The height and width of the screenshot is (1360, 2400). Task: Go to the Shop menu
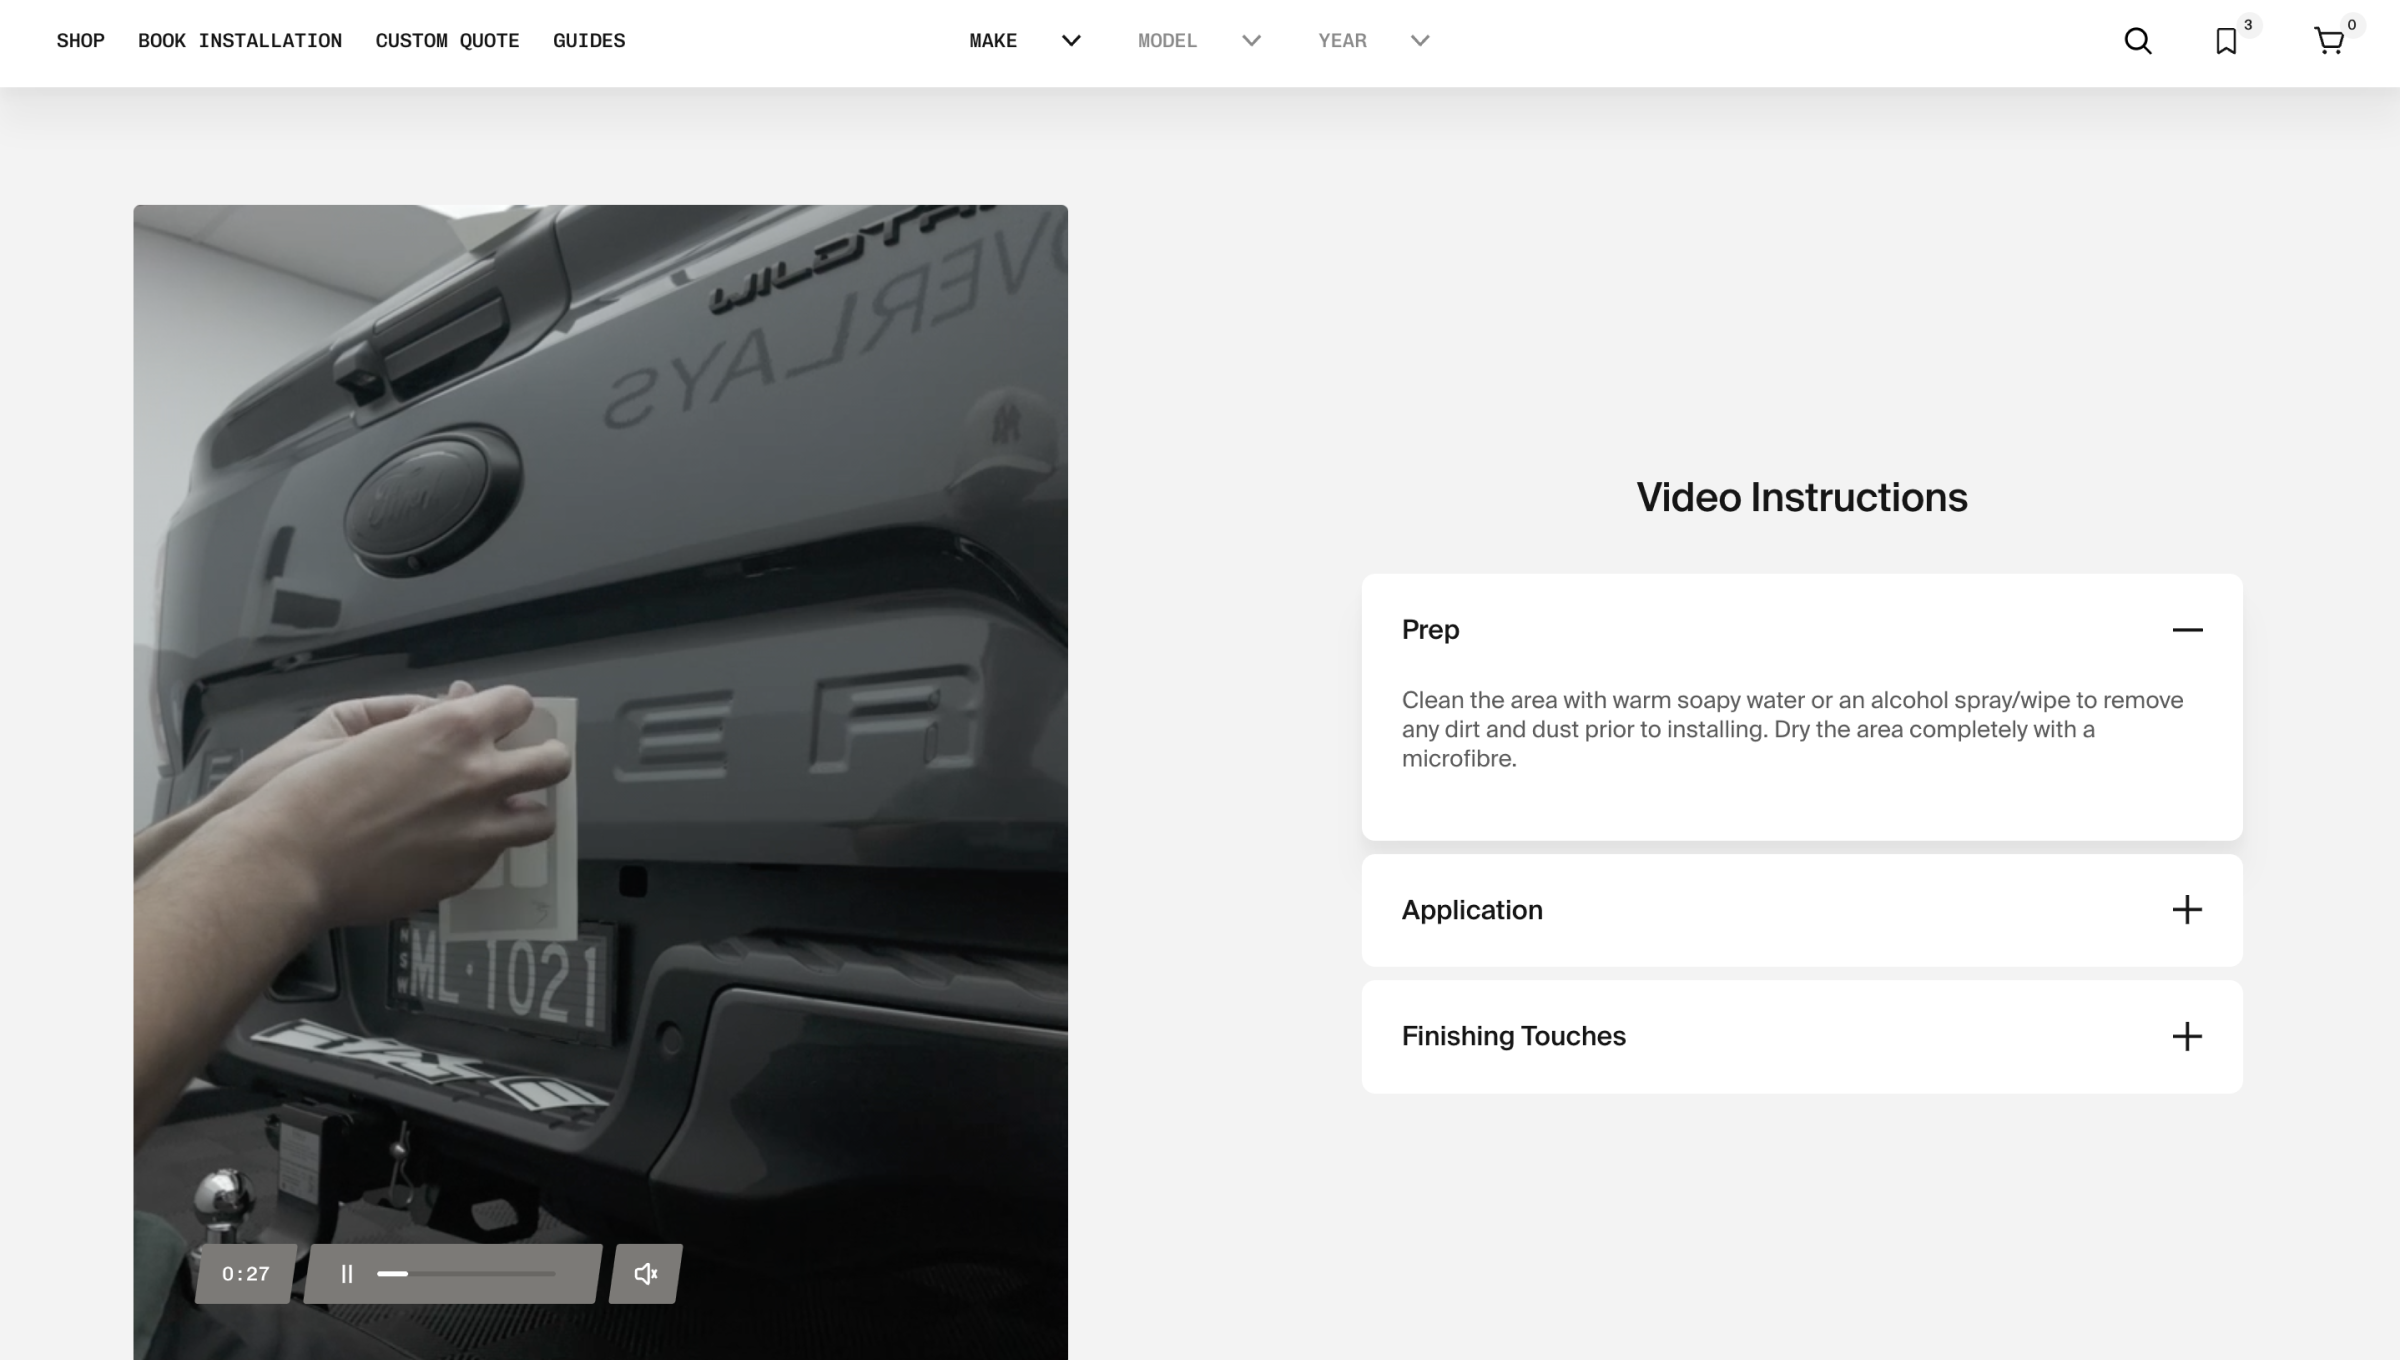point(80,41)
